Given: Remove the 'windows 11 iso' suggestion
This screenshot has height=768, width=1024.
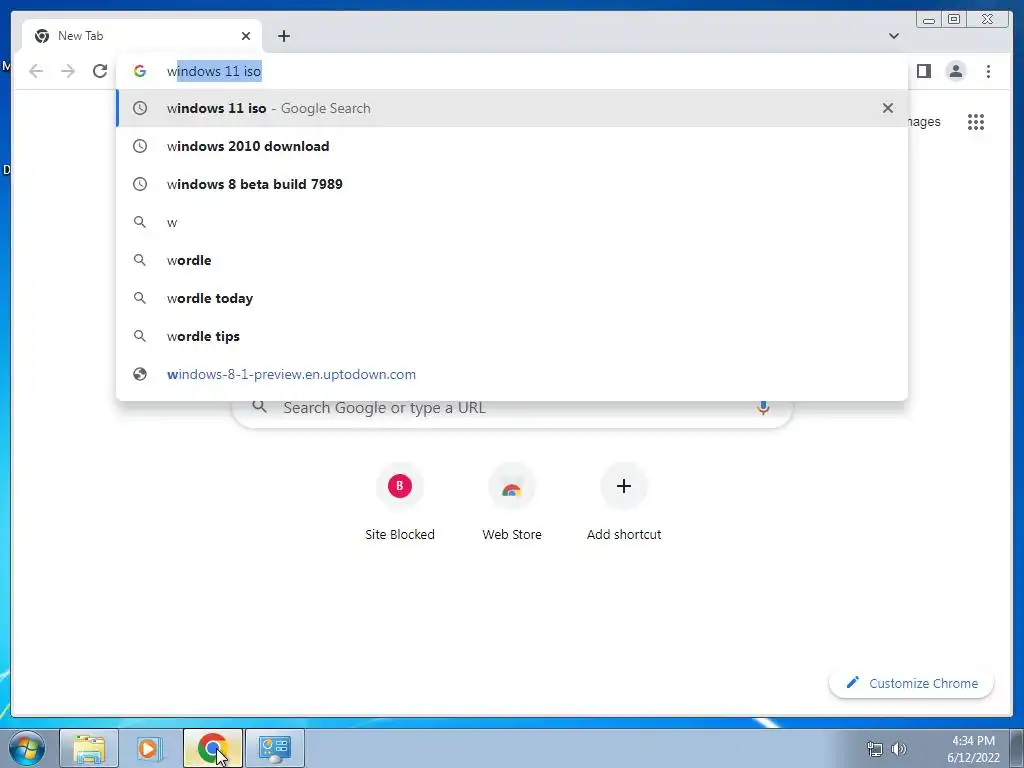Looking at the screenshot, I should click(888, 108).
